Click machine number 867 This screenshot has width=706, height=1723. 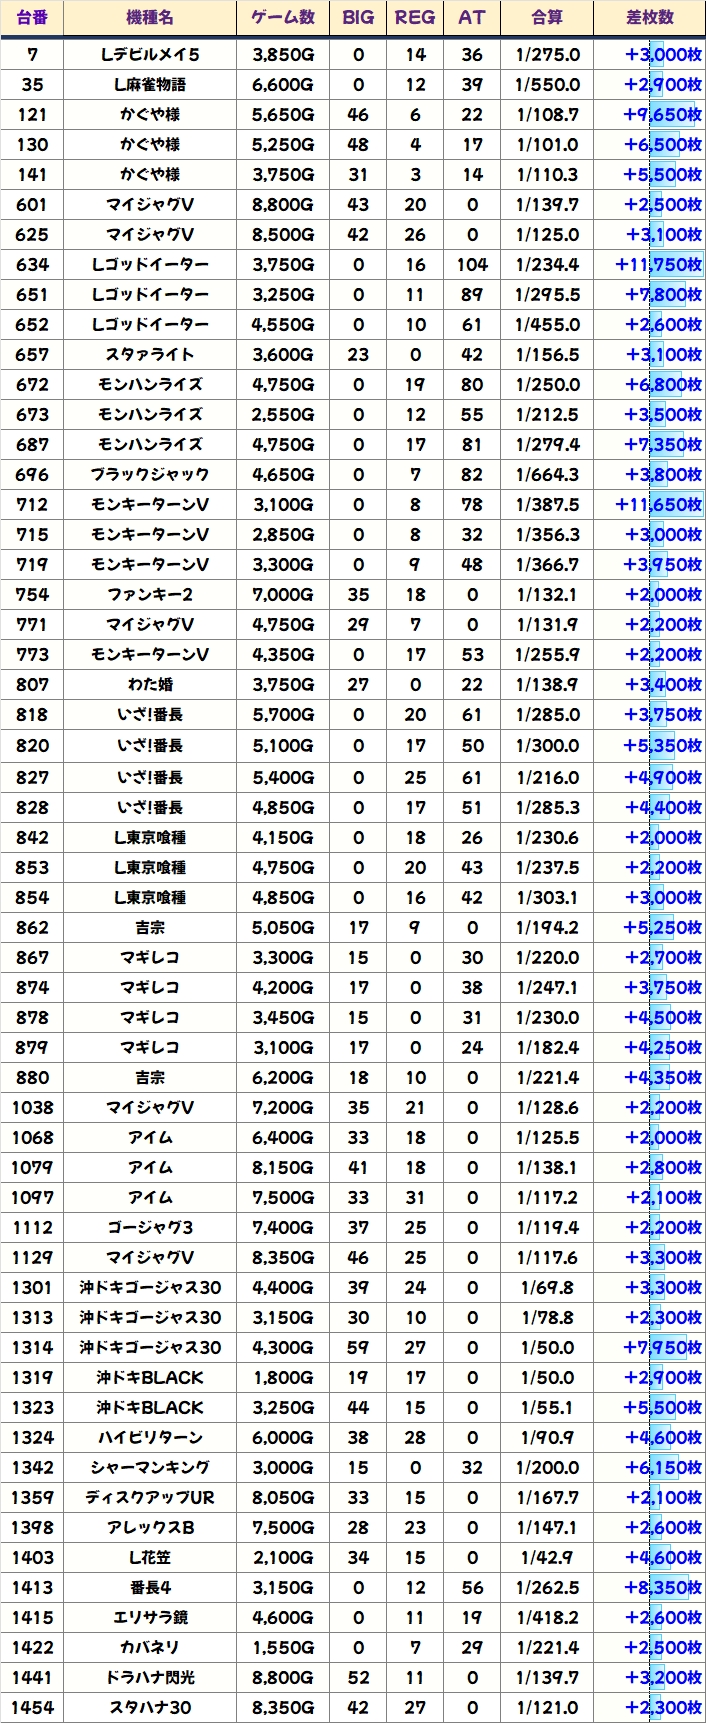[x=32, y=958]
